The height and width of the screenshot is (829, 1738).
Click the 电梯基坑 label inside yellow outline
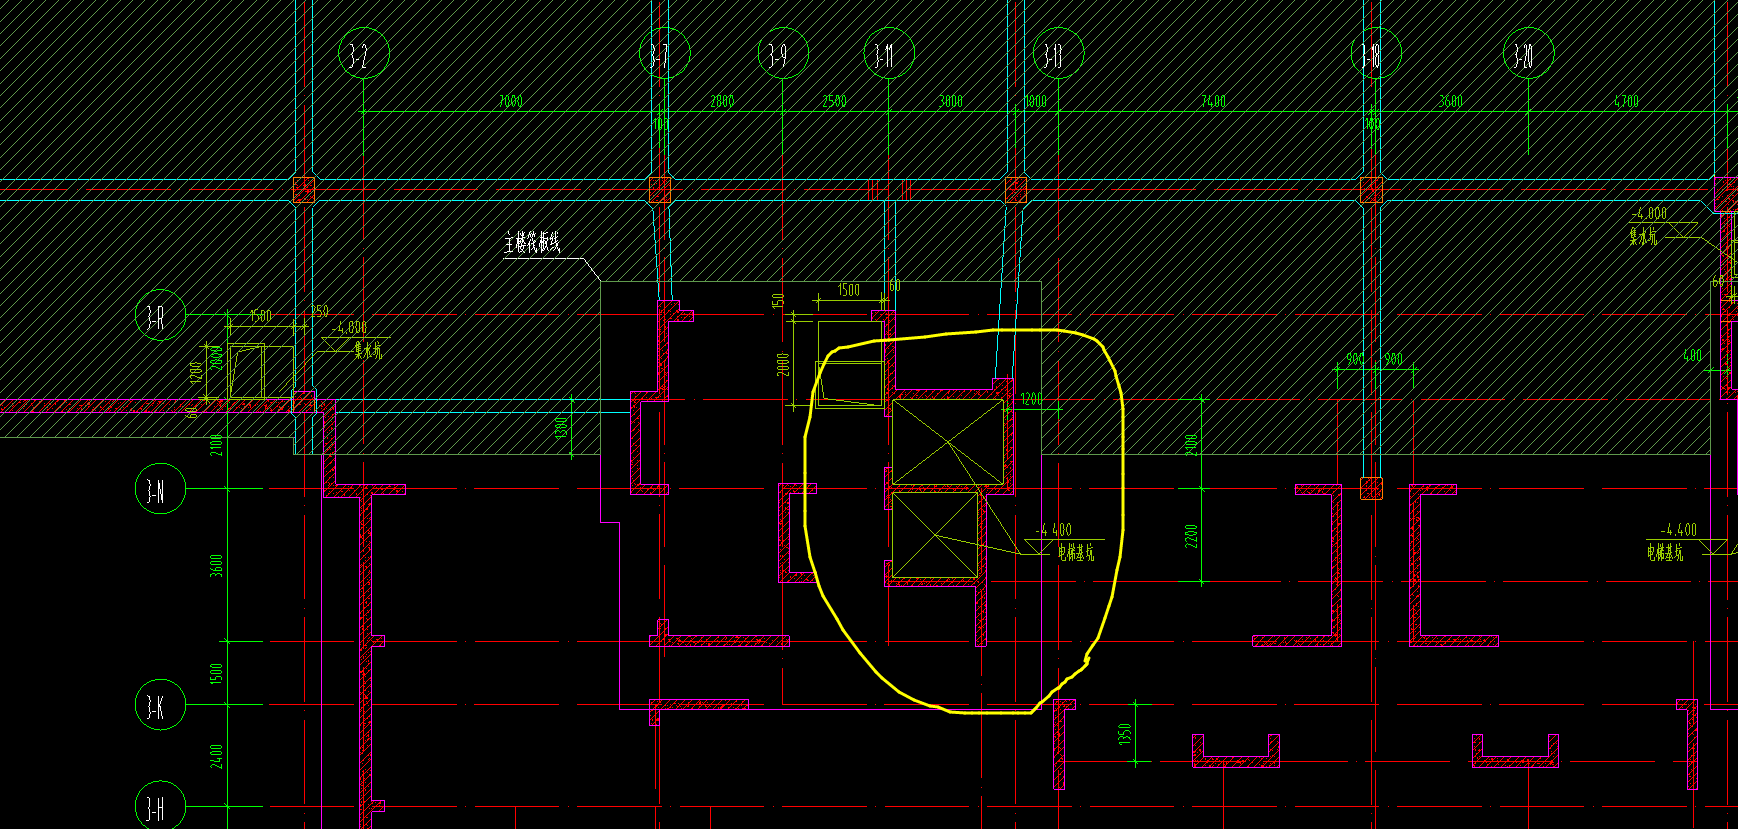point(1076,552)
